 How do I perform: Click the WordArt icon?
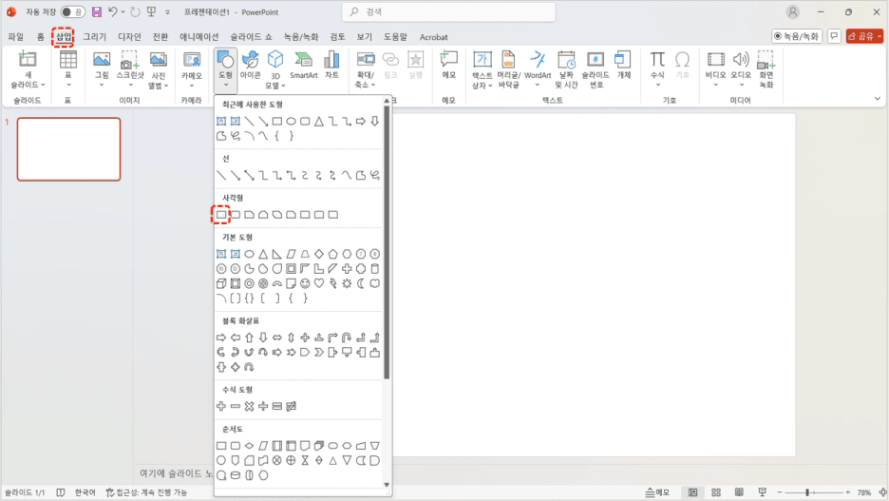pyautogui.click(x=537, y=65)
